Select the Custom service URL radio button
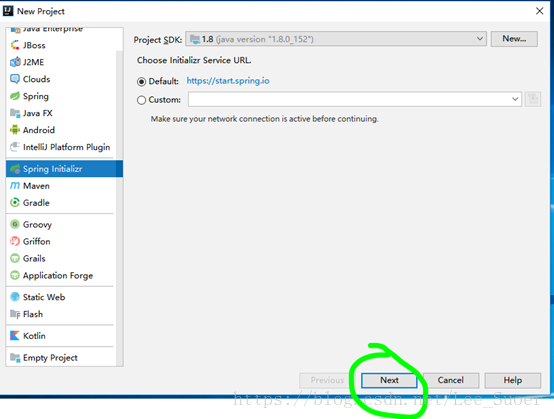This screenshot has width=554, height=419. [x=141, y=100]
